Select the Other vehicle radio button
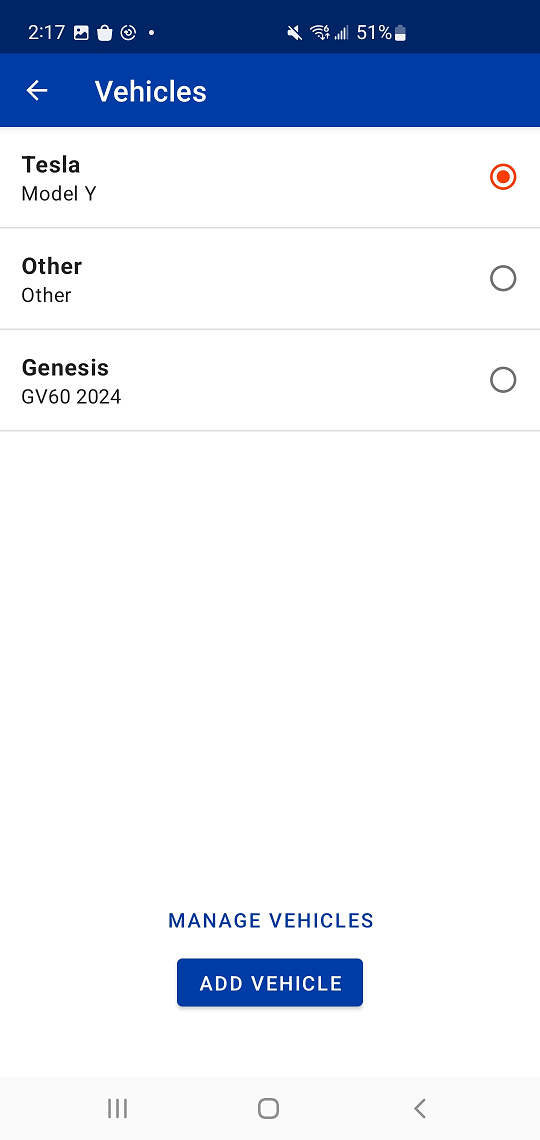The width and height of the screenshot is (540, 1140). (x=503, y=278)
